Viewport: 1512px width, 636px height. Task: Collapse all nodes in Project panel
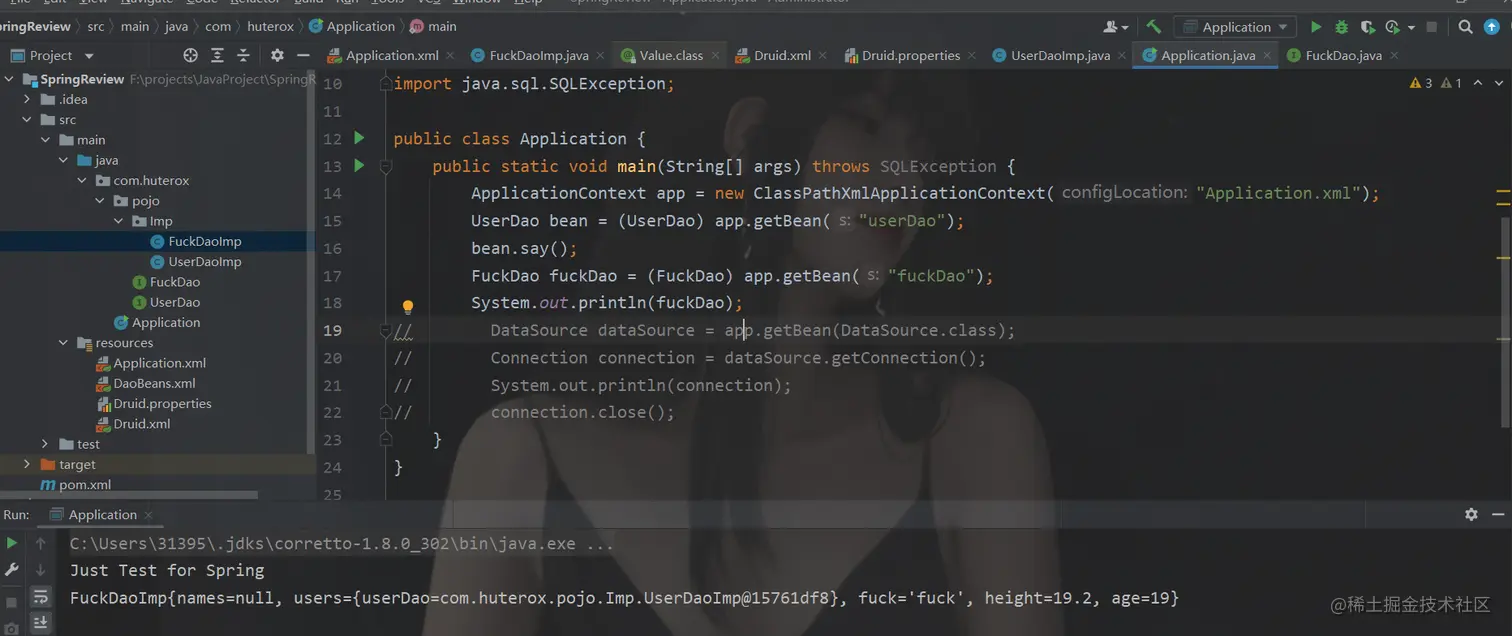243,55
